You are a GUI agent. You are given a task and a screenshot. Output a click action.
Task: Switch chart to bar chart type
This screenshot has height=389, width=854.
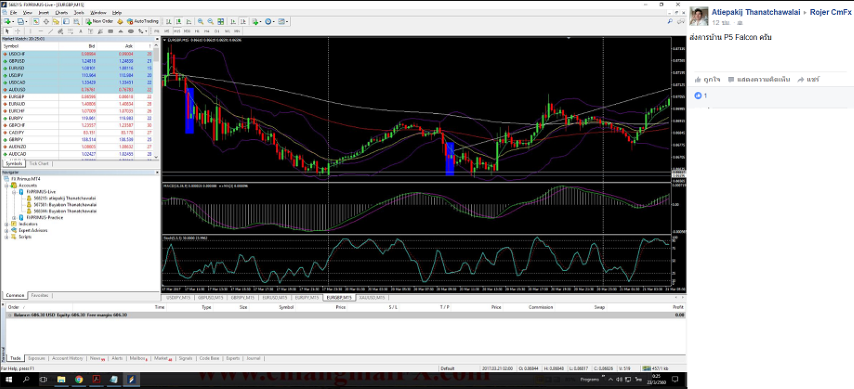(169, 21)
